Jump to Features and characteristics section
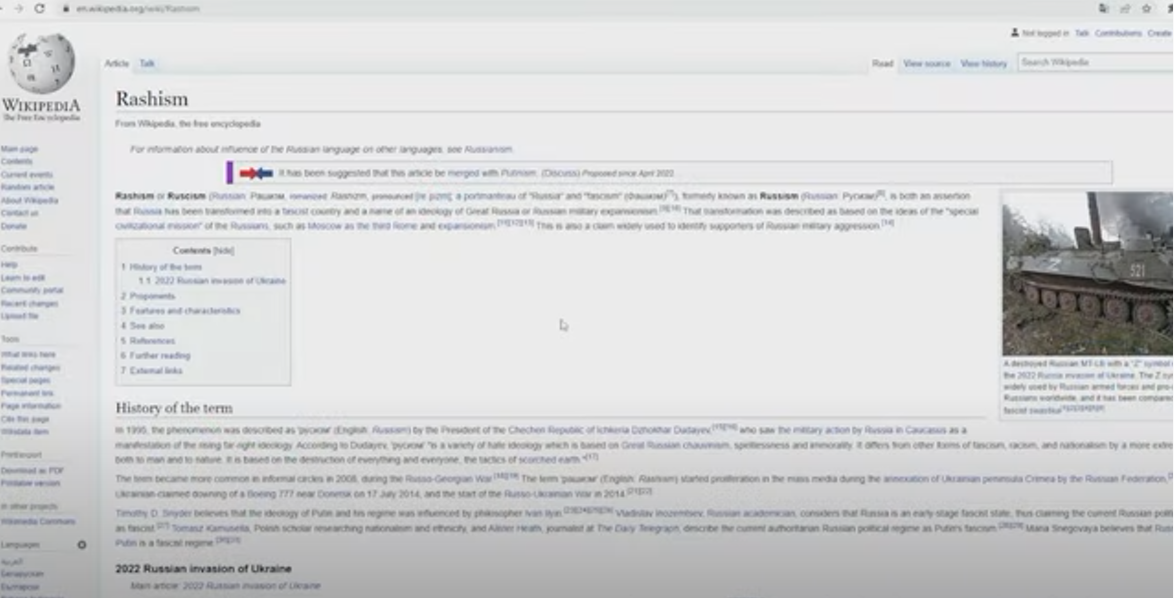This screenshot has width=1174, height=598. 184,311
